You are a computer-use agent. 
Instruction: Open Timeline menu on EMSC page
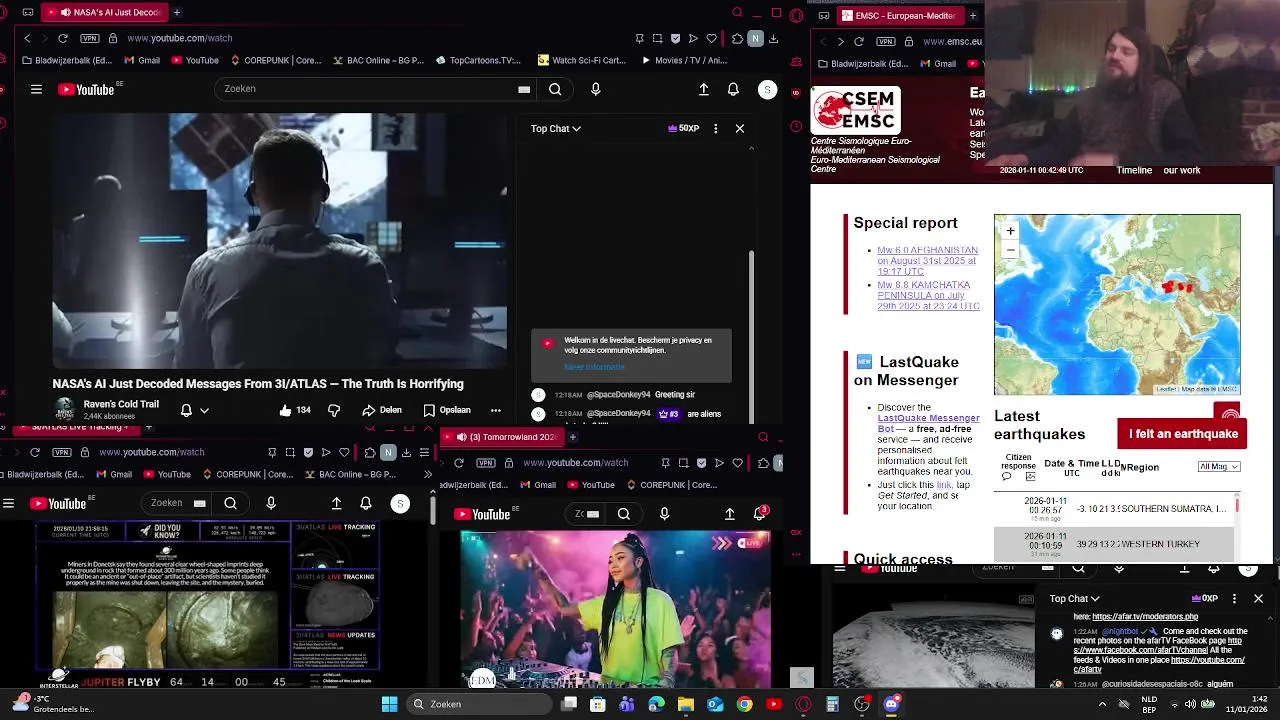click(1134, 170)
